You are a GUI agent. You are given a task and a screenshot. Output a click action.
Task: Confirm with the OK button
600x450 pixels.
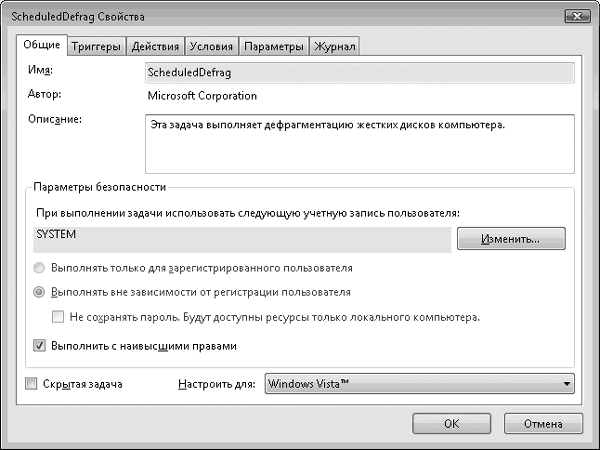(x=451, y=423)
